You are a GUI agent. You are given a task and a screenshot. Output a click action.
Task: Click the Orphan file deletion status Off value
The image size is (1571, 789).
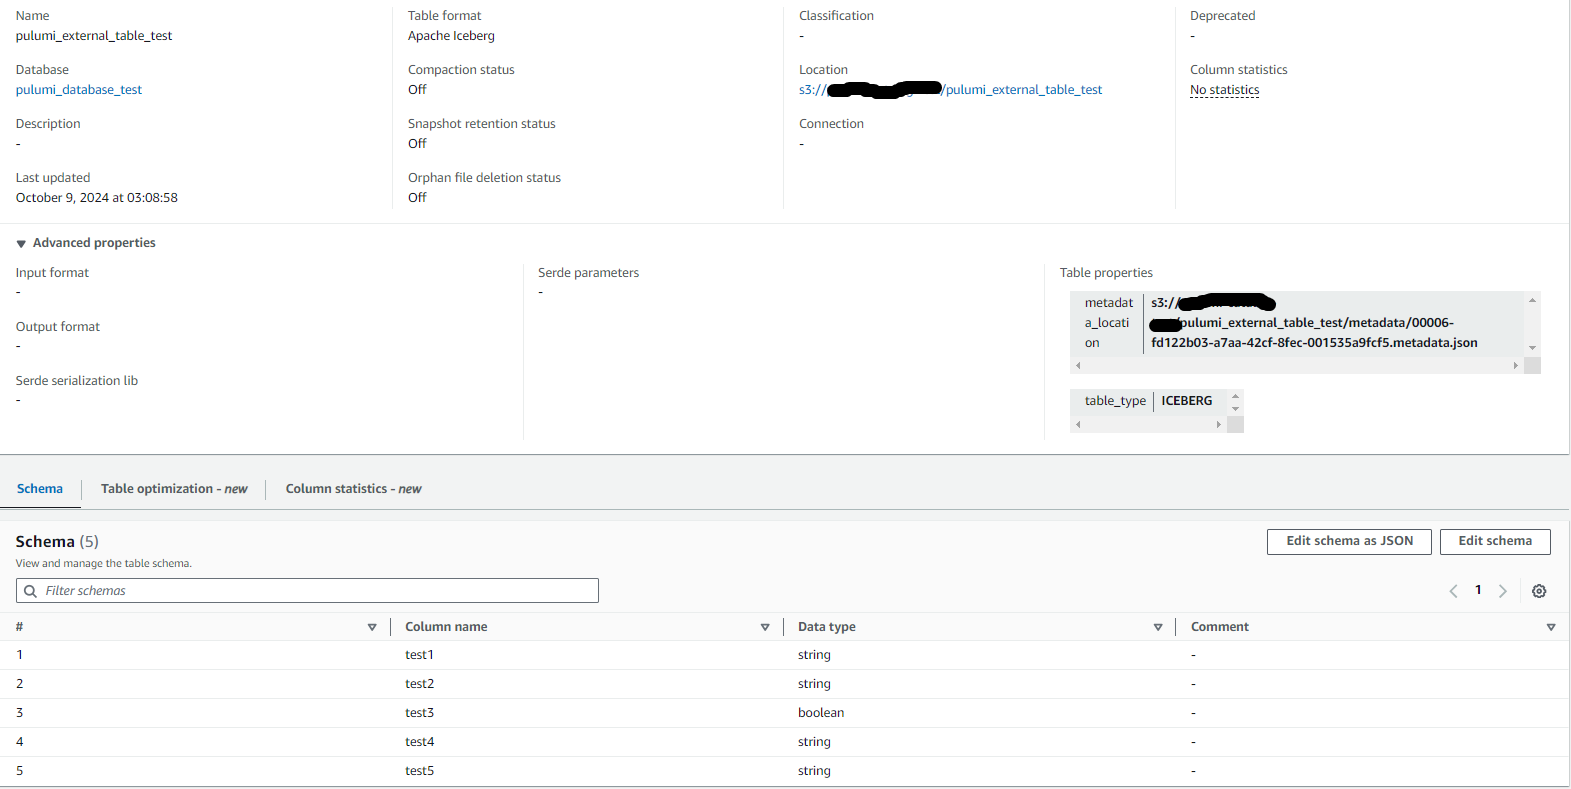click(417, 198)
